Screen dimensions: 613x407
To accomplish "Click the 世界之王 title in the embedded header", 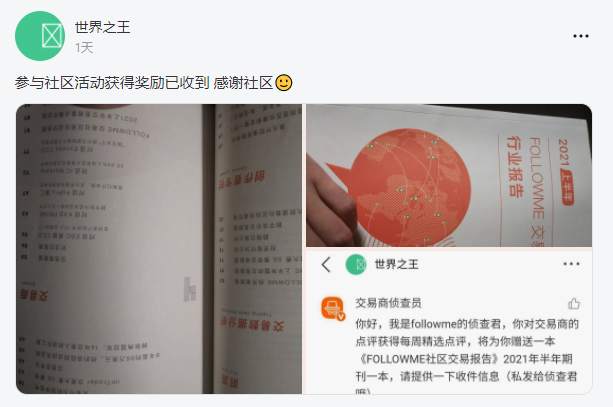I will 396,265.
